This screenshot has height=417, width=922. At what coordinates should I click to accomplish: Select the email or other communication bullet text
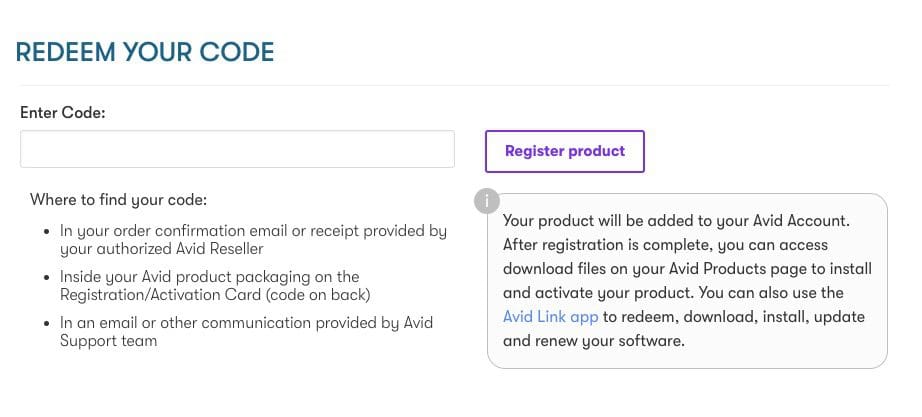click(246, 331)
